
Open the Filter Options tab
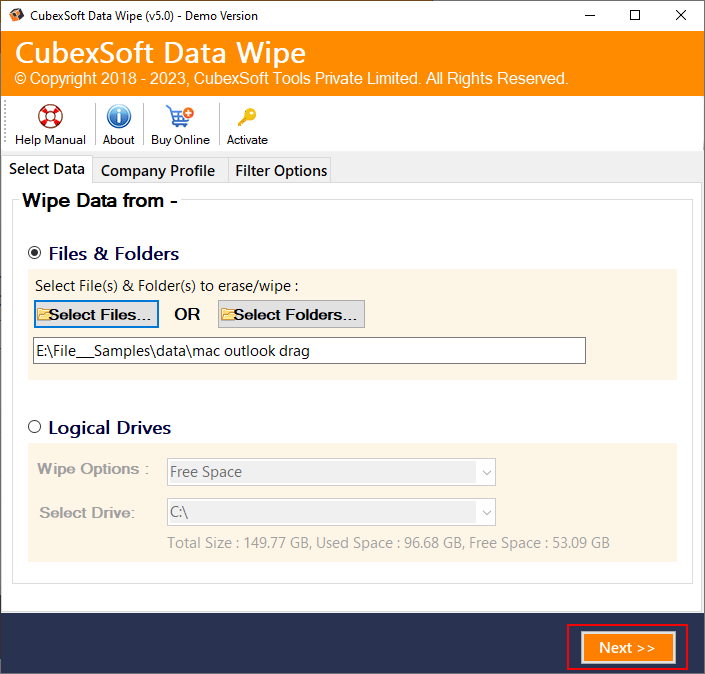(x=281, y=170)
